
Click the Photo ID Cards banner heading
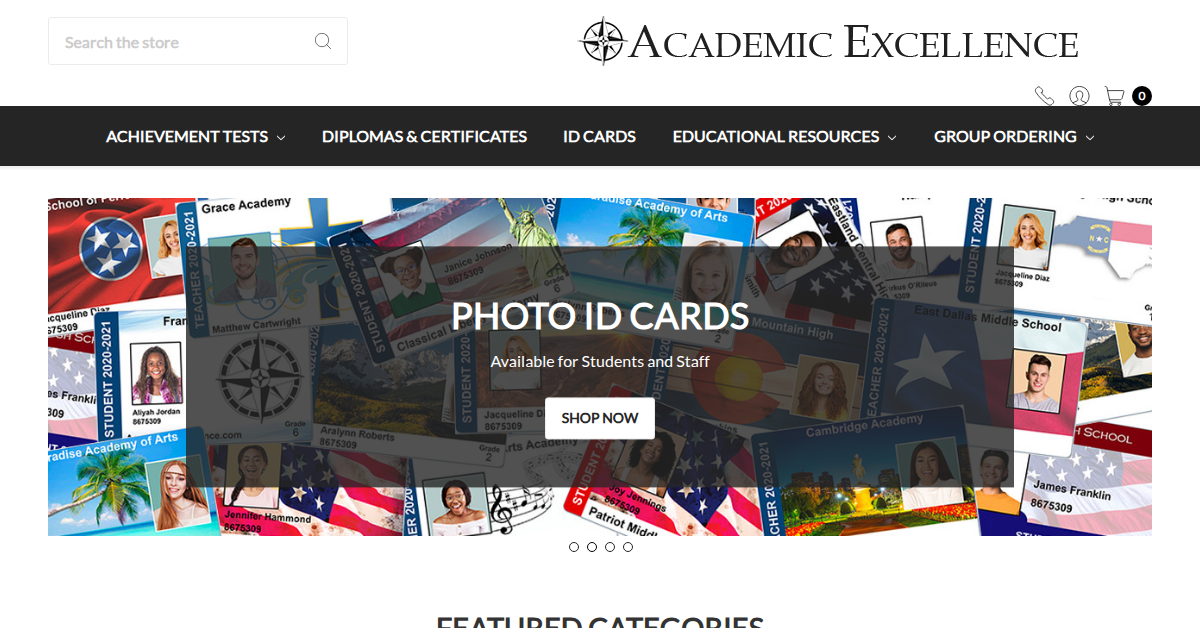tap(600, 316)
